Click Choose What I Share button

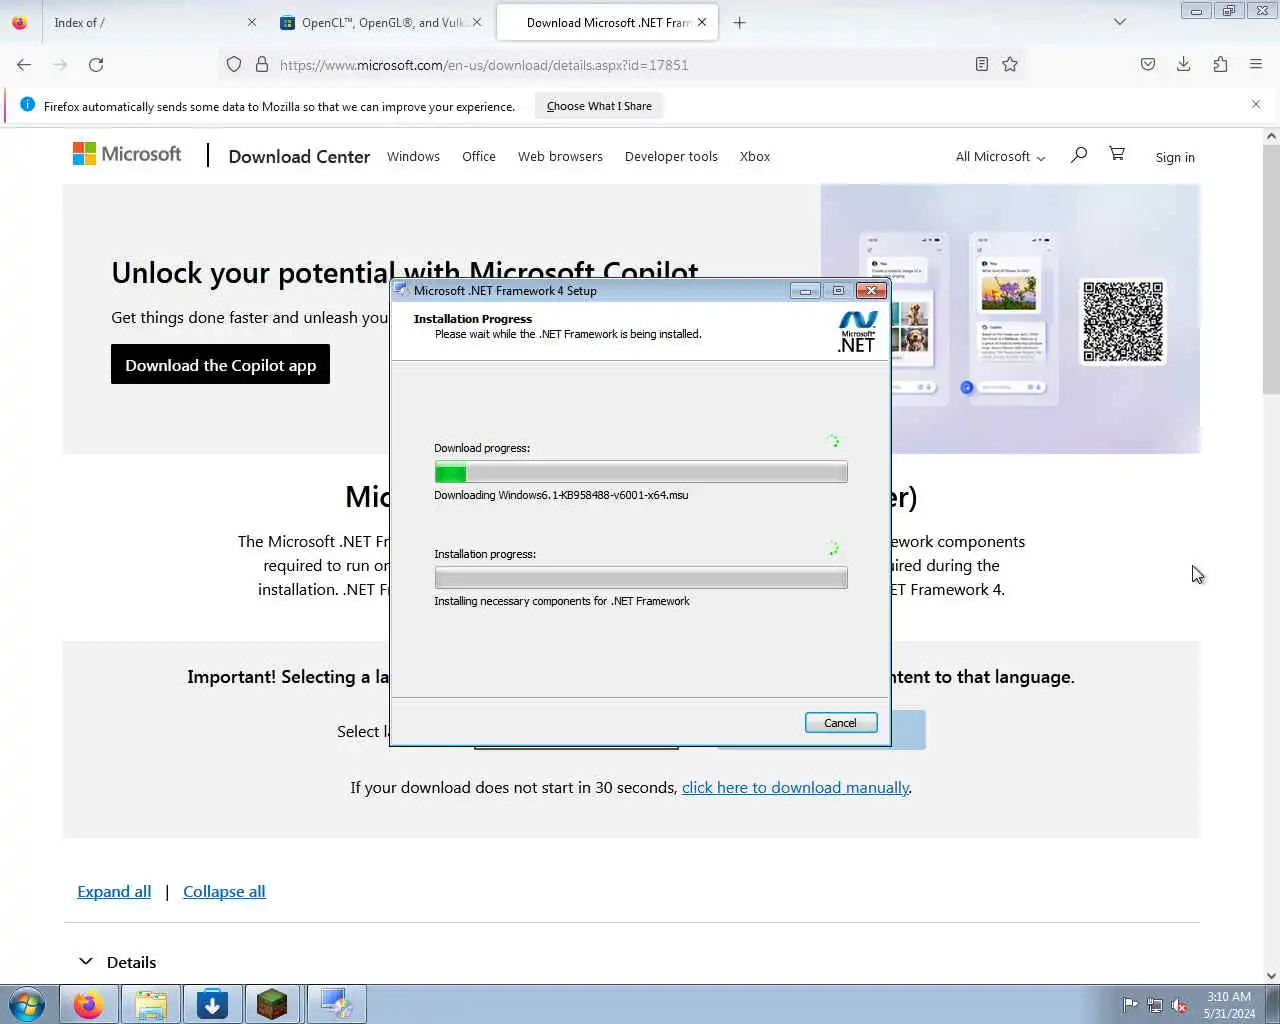[x=599, y=106]
